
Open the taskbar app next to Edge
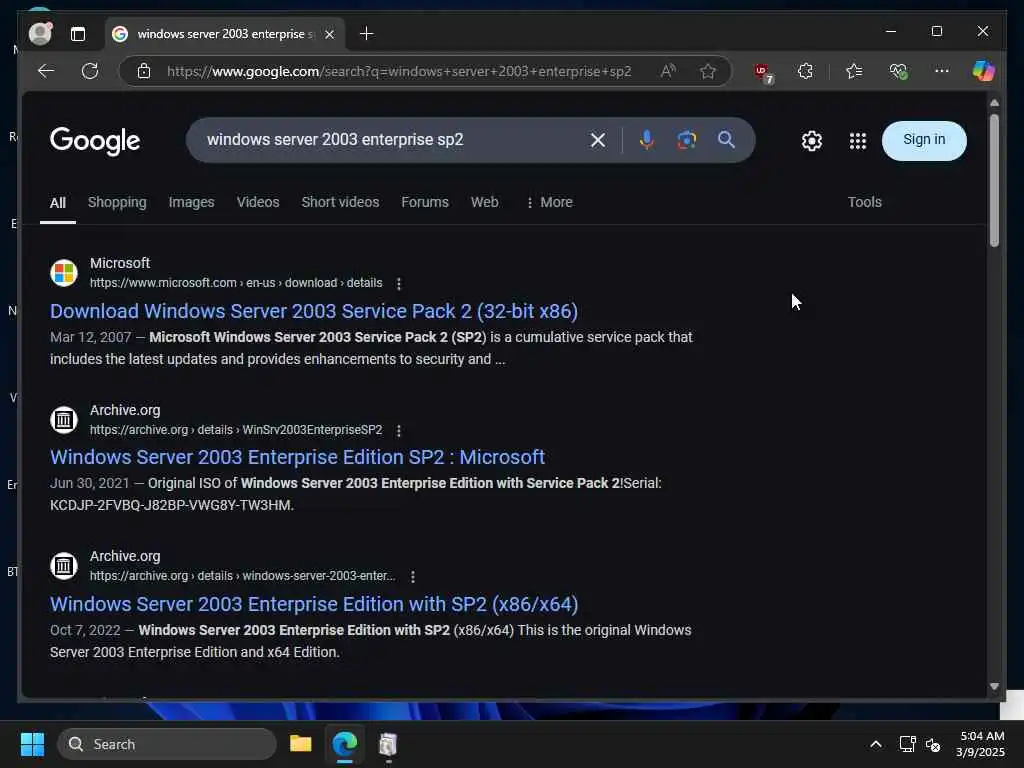(x=388, y=744)
